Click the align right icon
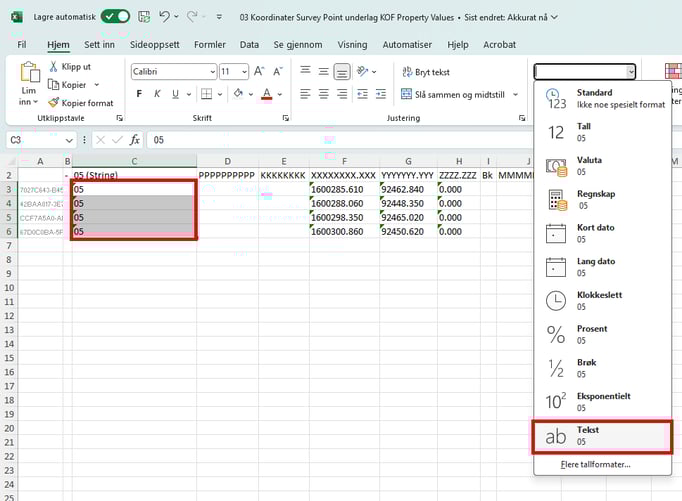 [x=342, y=94]
